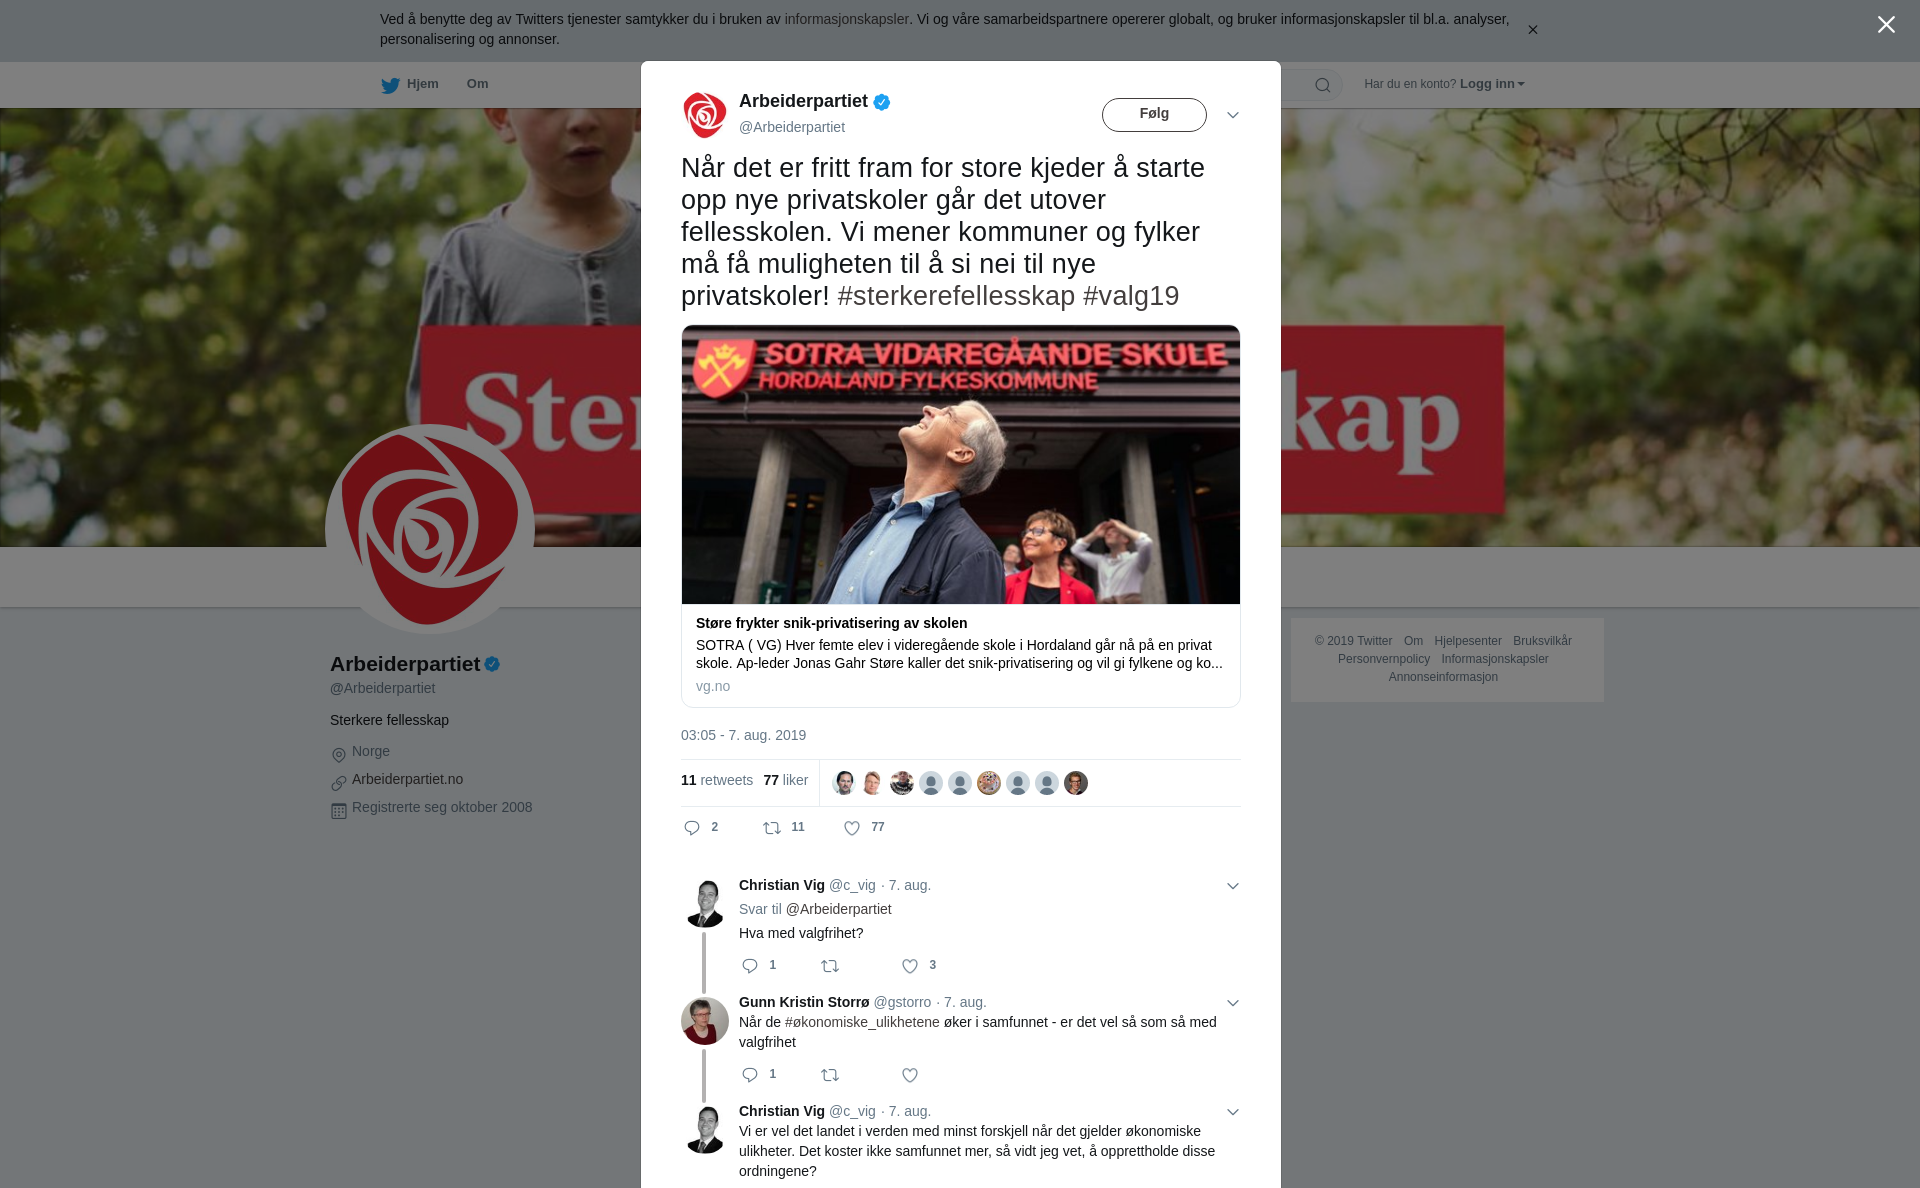
Task: Open the #sterkerefellesskap hashtag link
Action: tap(956, 296)
